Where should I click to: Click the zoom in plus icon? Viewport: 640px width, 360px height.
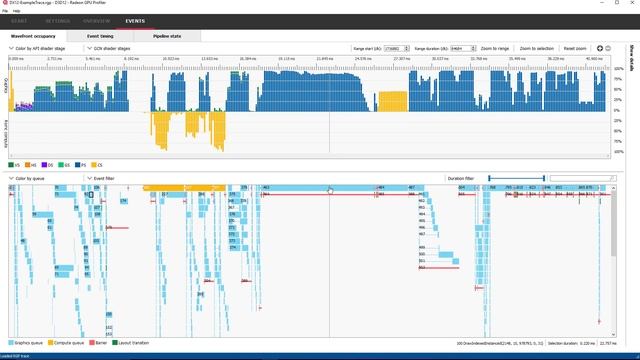pos(600,49)
